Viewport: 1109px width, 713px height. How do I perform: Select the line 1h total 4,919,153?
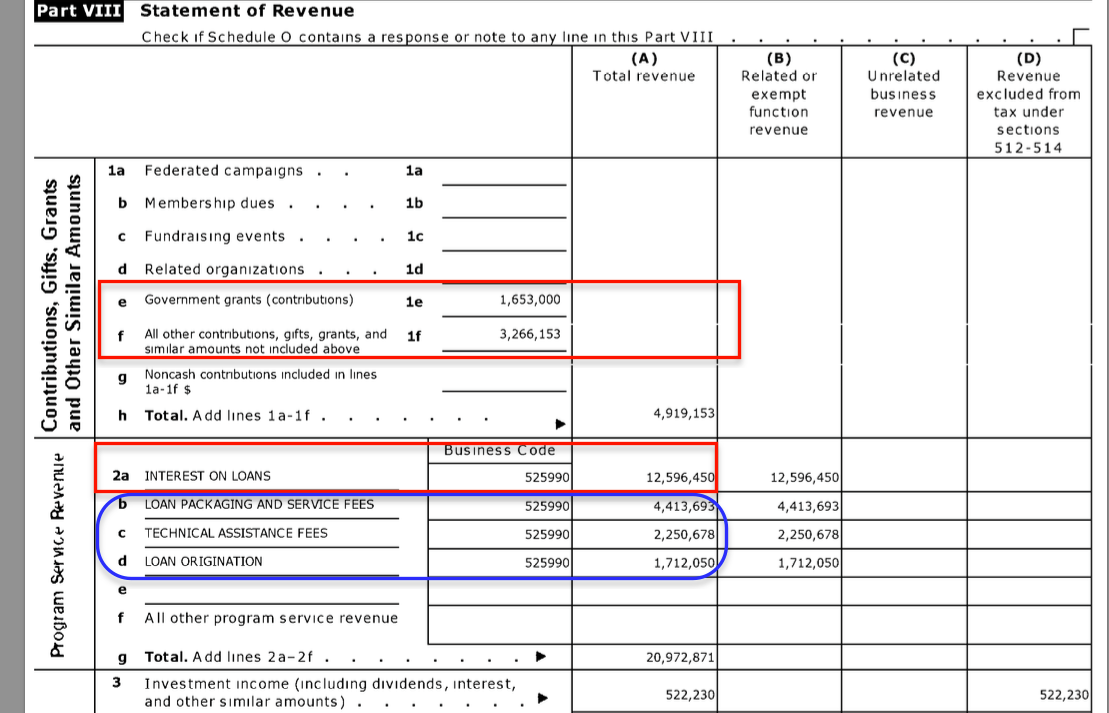point(681,413)
